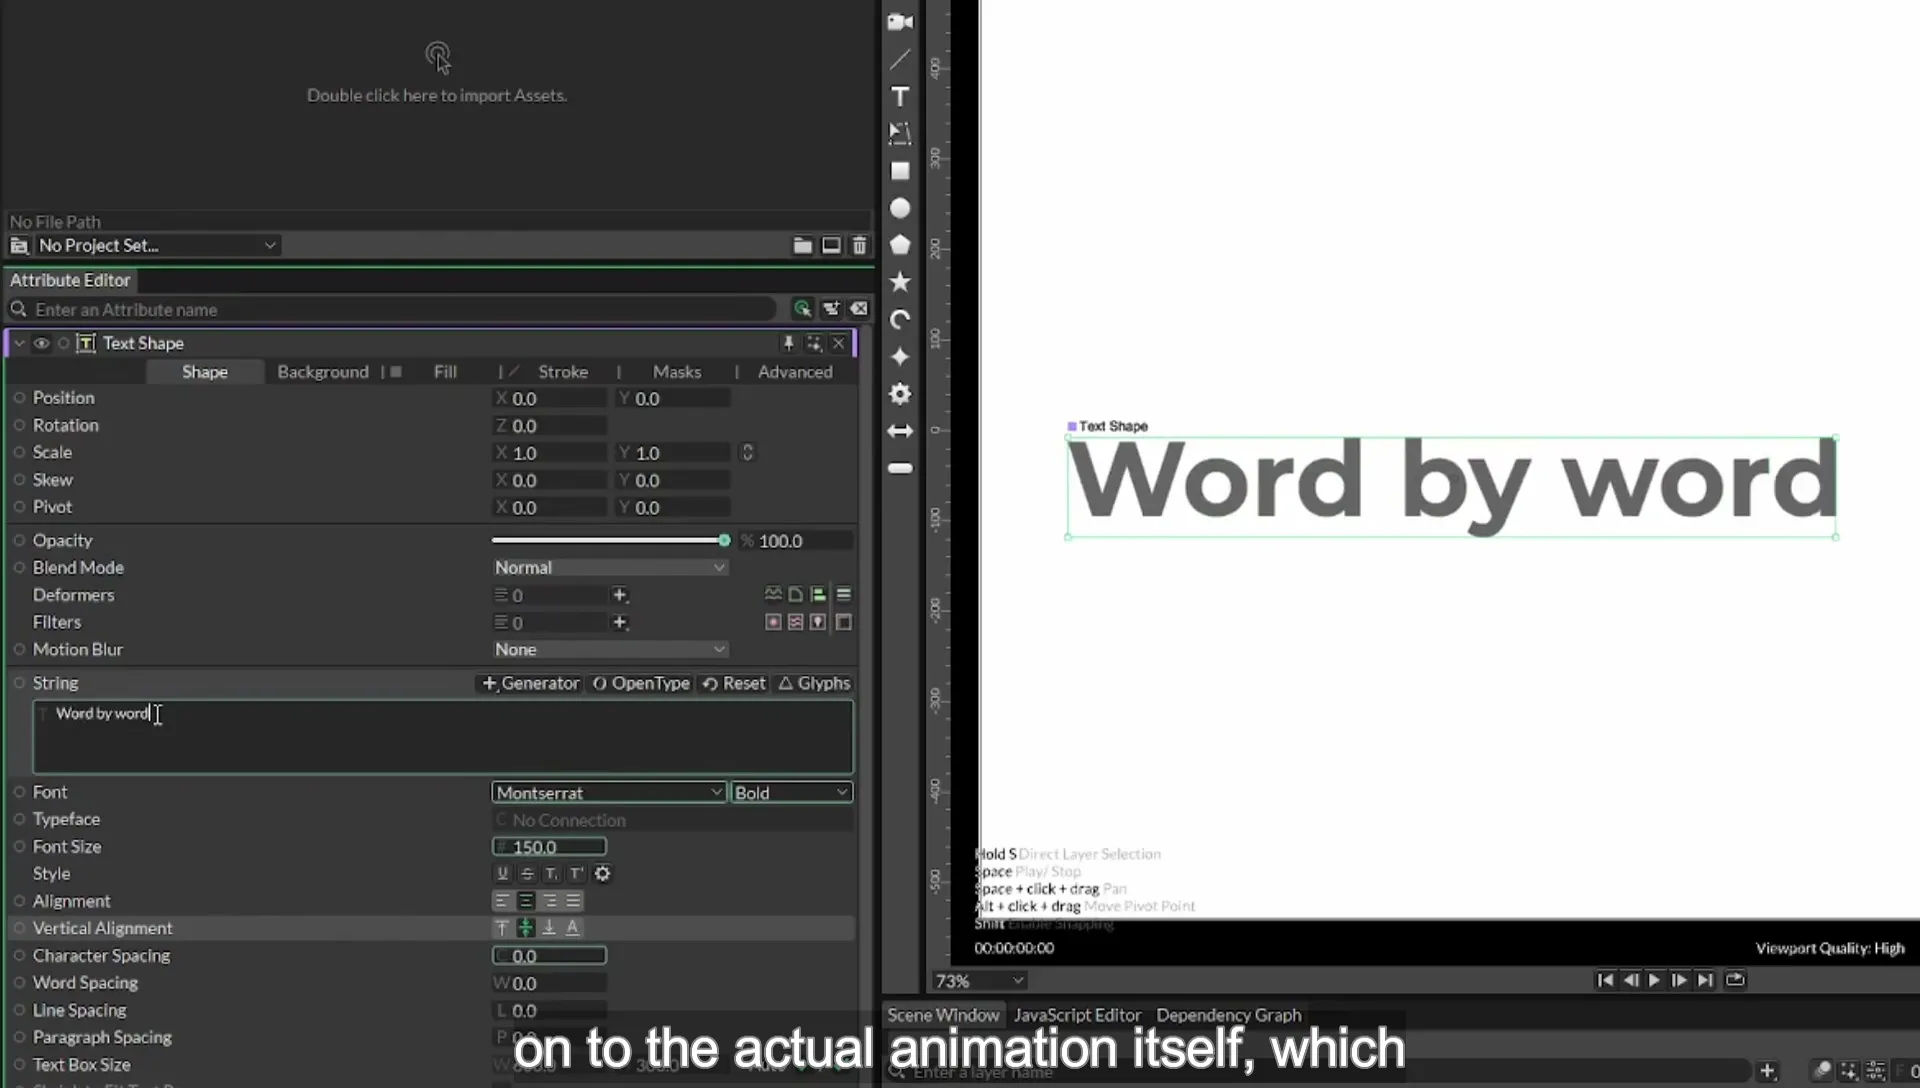Open the Motion Blur None dropdown

coord(609,649)
